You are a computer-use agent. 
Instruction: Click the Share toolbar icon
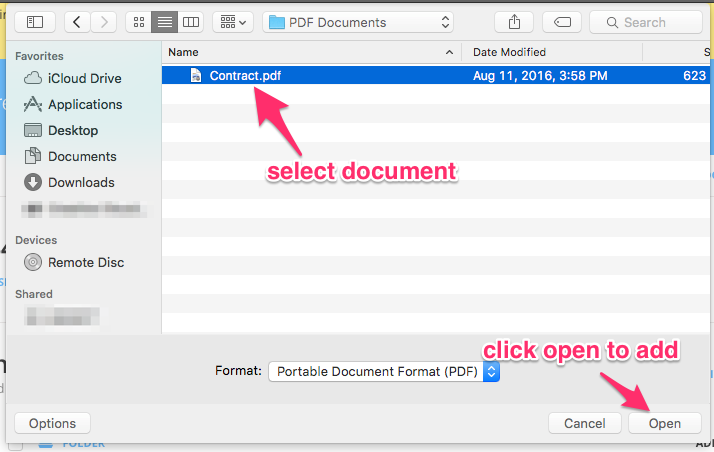(x=515, y=22)
